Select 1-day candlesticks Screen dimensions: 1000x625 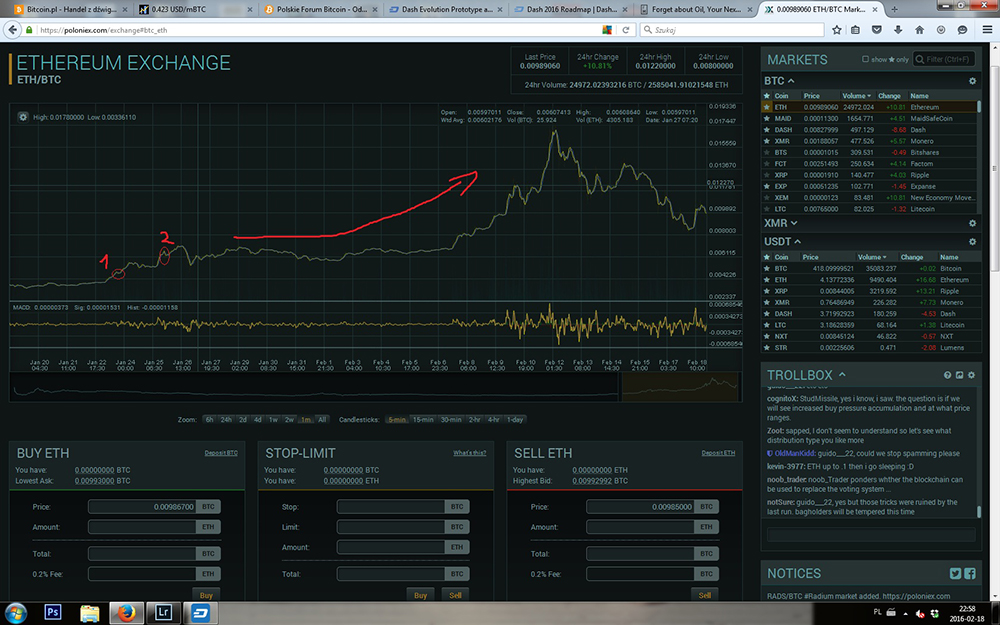point(515,420)
